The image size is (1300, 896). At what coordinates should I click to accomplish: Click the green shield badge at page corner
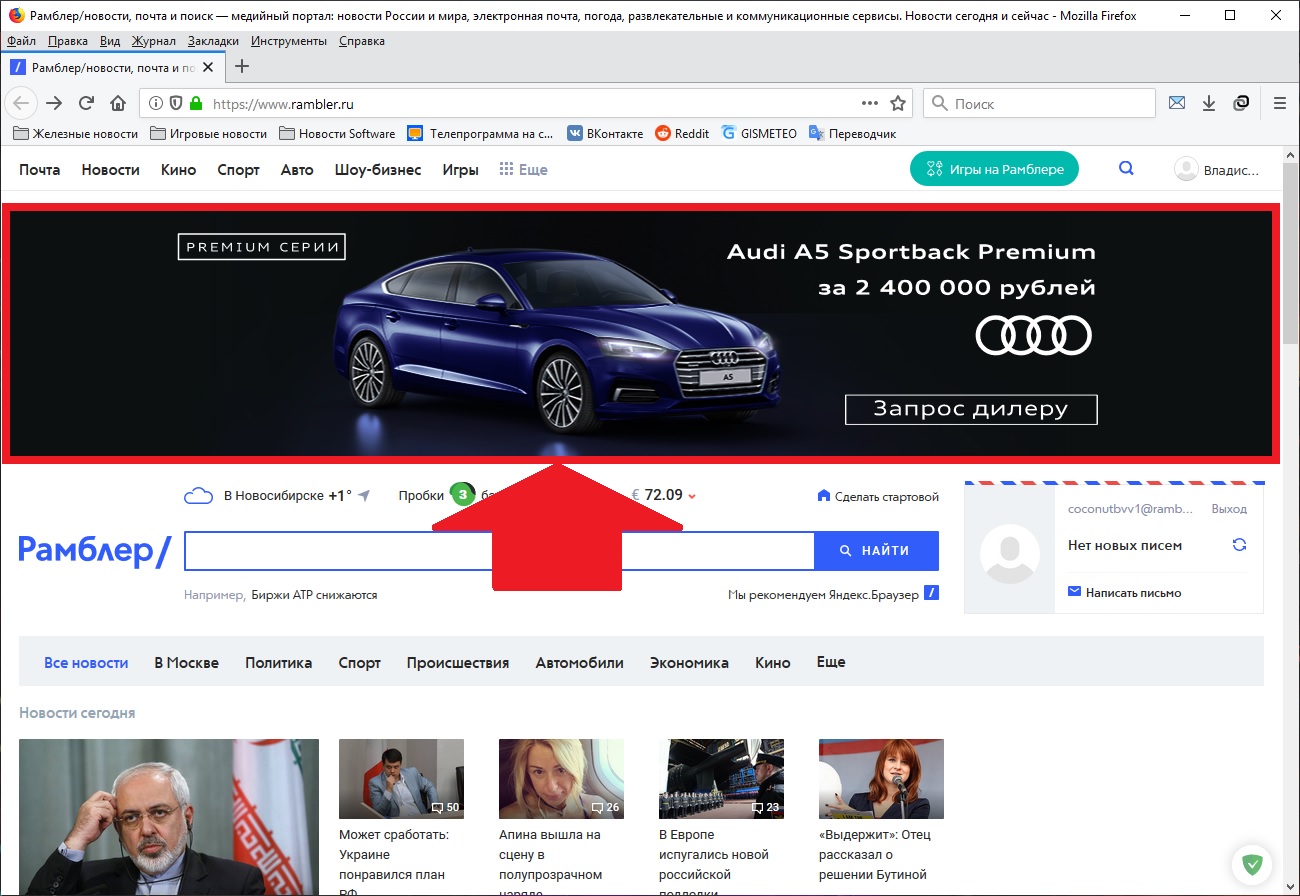click(x=1250, y=863)
